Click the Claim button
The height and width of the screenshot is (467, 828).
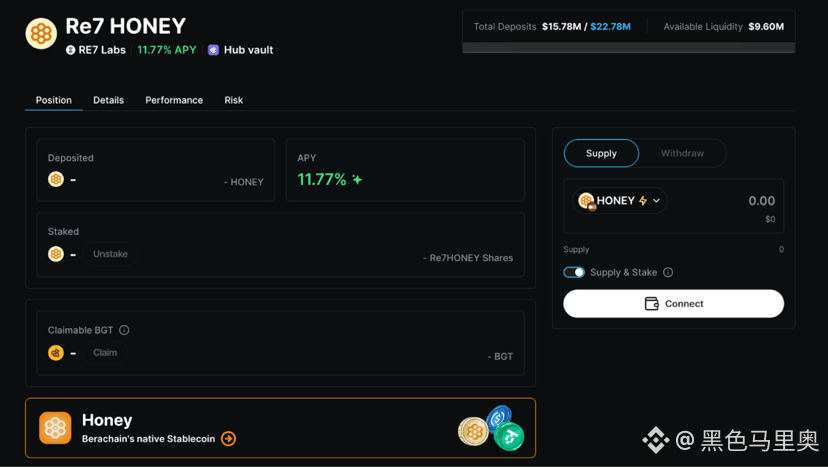tap(105, 353)
